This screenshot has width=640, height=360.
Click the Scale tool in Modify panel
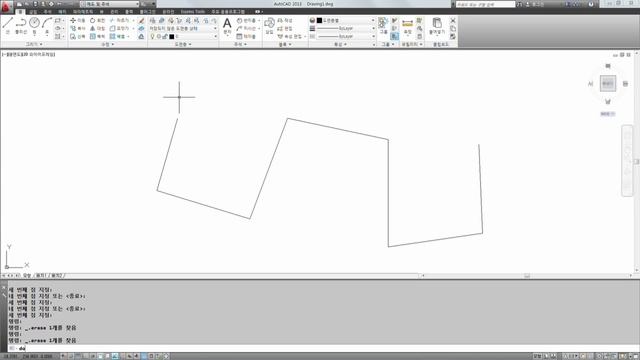(x=97, y=36)
